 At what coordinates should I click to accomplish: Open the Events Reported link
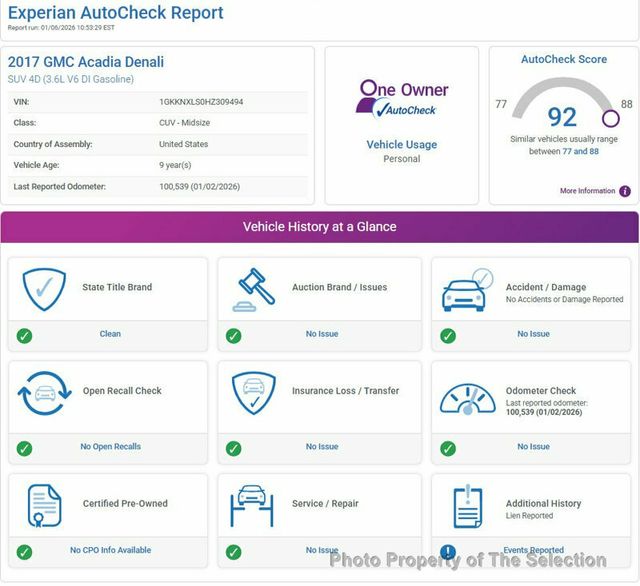coord(533,551)
